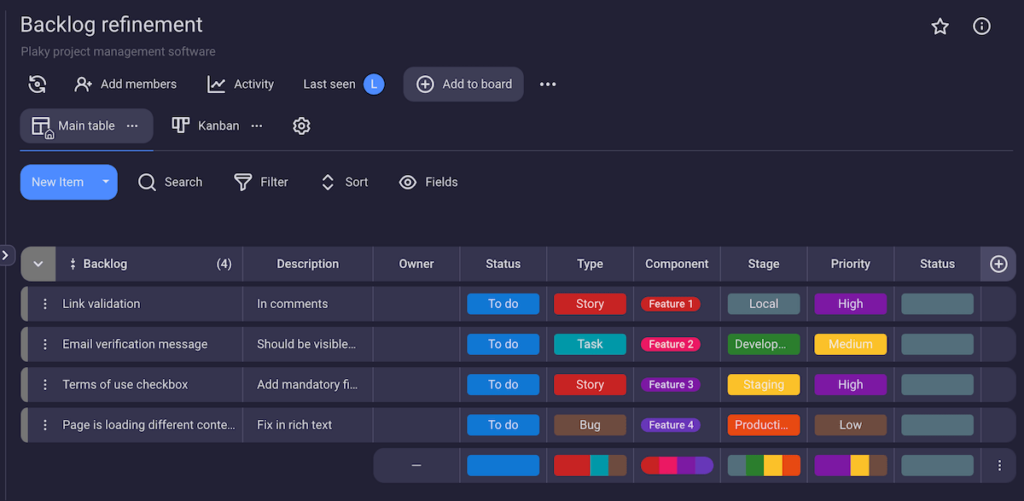The height and width of the screenshot is (501, 1024).
Task: Open board settings gear icon
Action: (301, 126)
